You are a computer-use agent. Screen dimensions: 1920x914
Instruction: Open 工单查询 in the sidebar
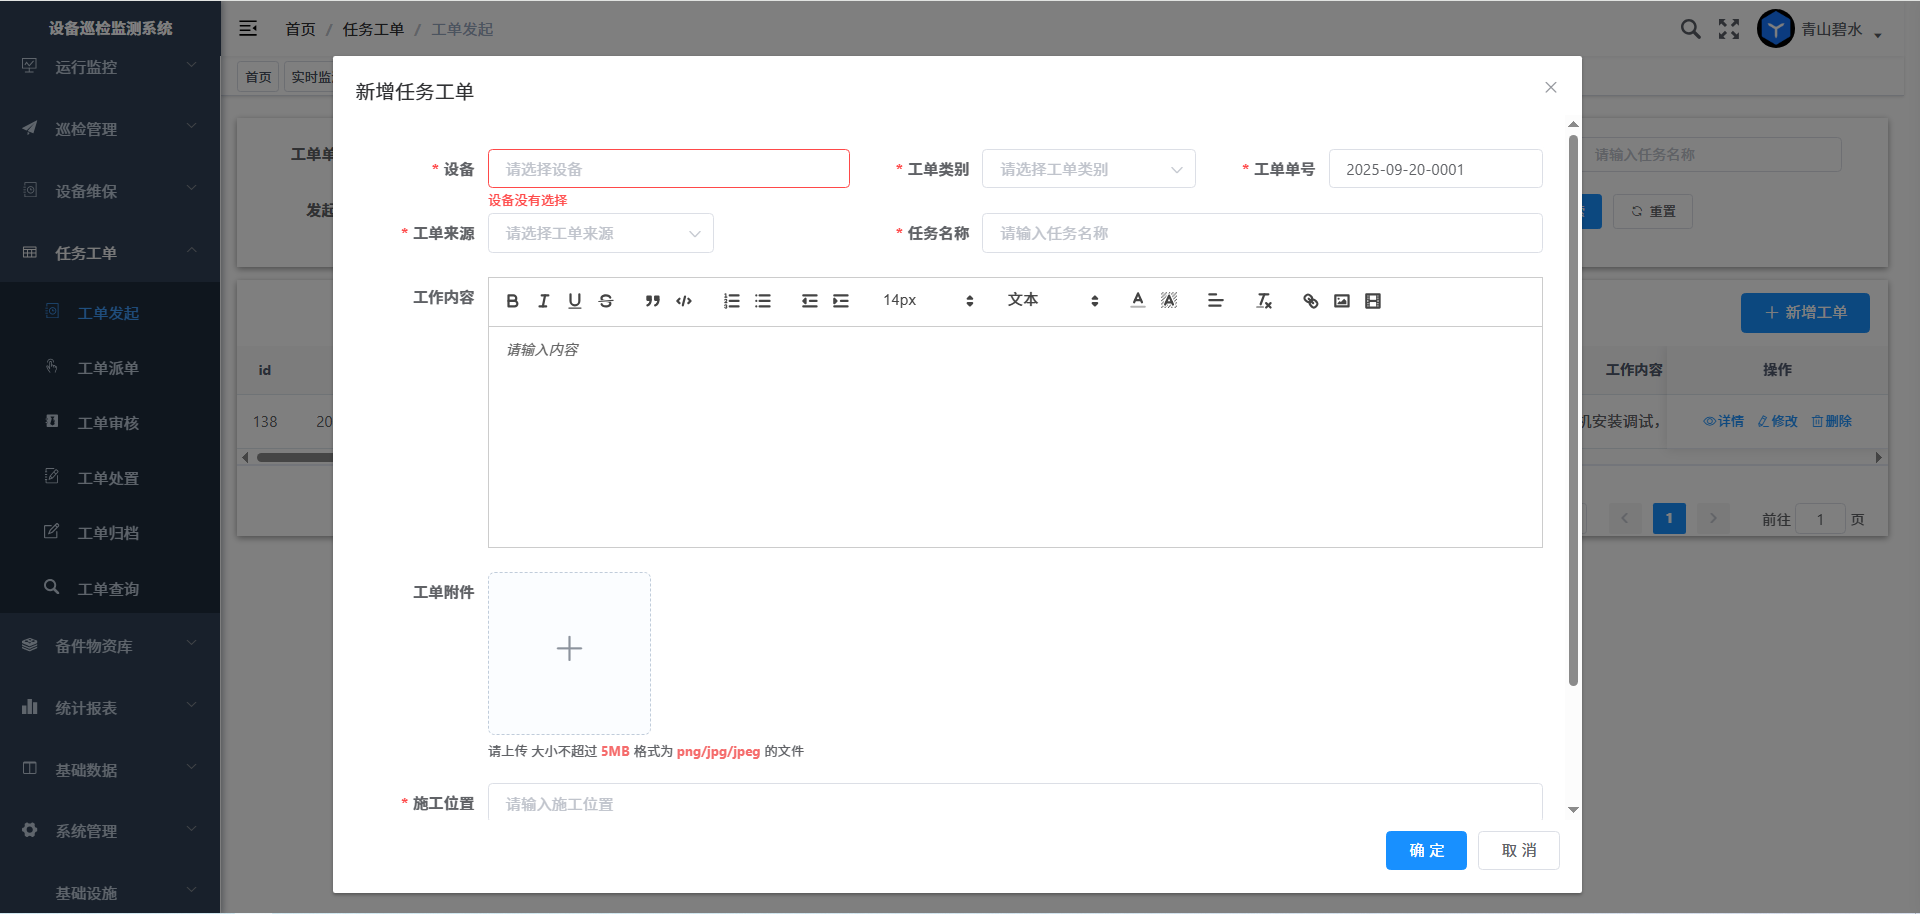point(108,589)
